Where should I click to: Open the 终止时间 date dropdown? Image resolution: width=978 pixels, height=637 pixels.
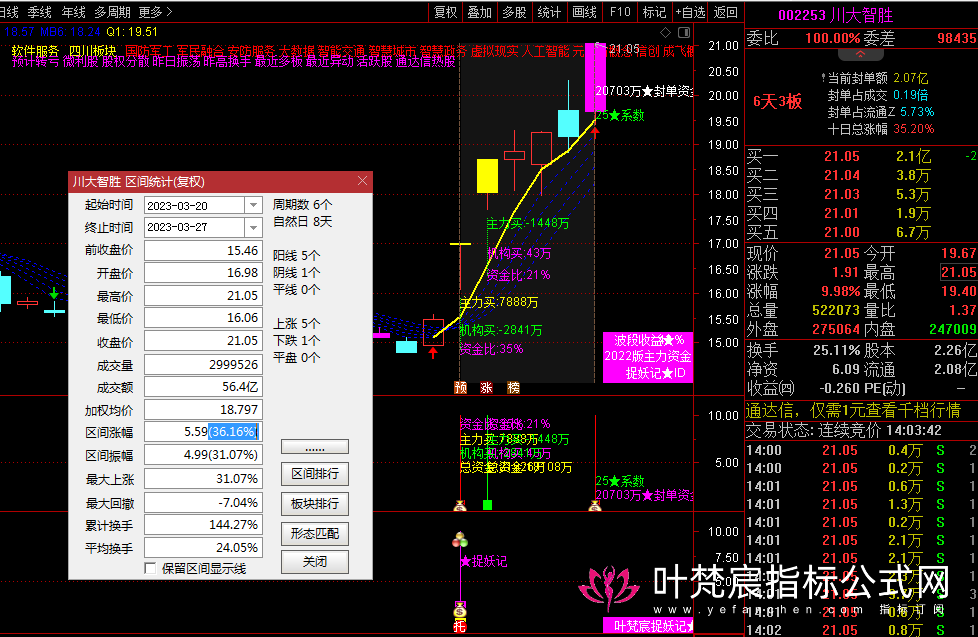click(253, 227)
